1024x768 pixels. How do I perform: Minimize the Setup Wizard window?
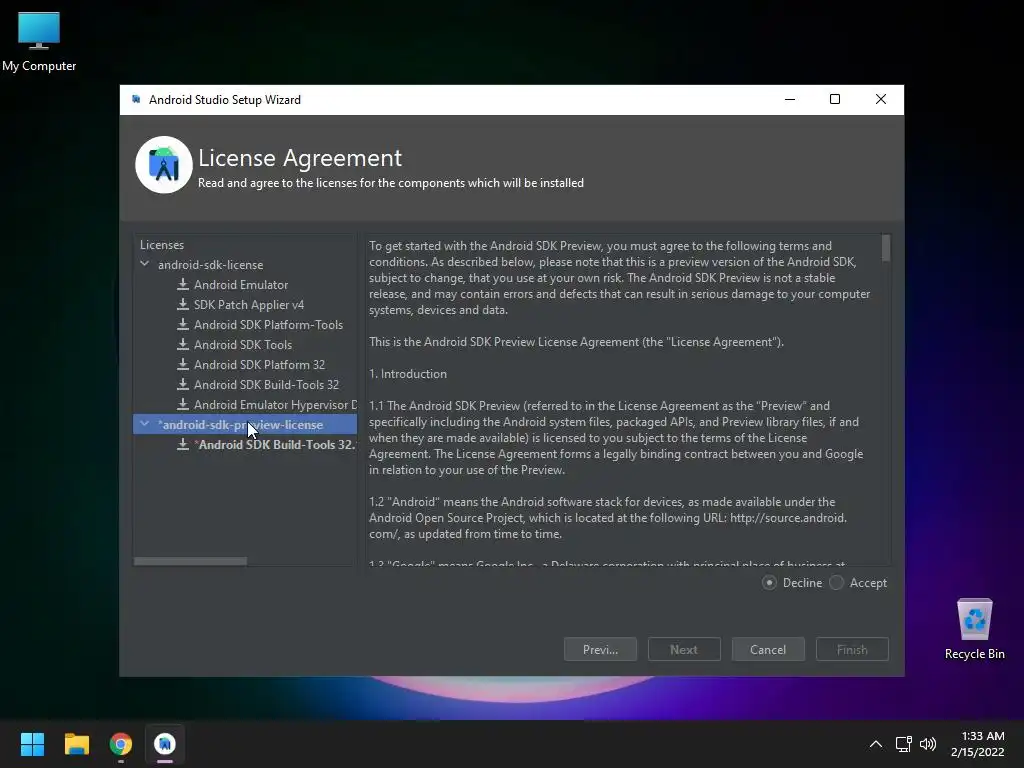pyautogui.click(x=790, y=99)
